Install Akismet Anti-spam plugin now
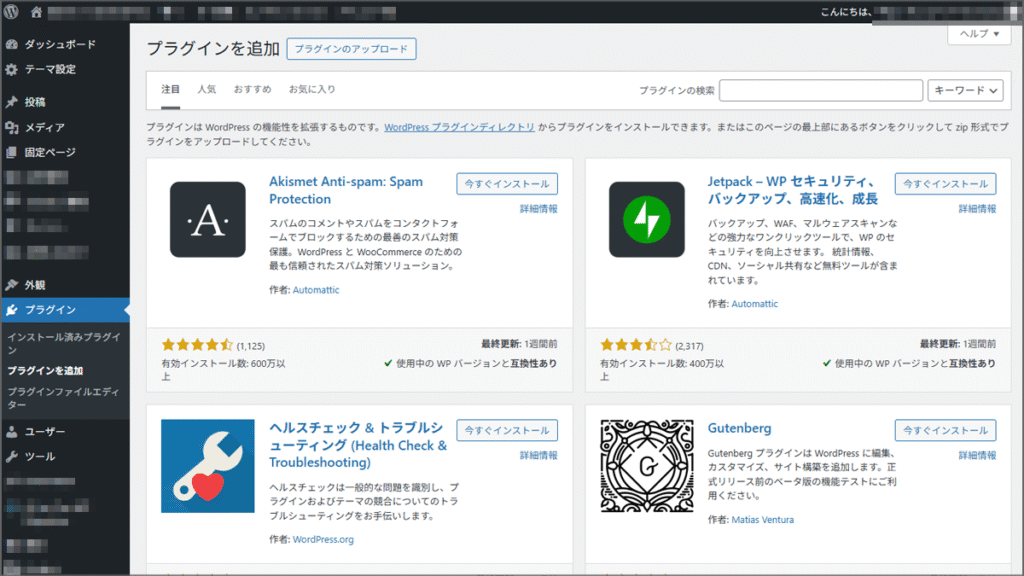 coord(507,184)
